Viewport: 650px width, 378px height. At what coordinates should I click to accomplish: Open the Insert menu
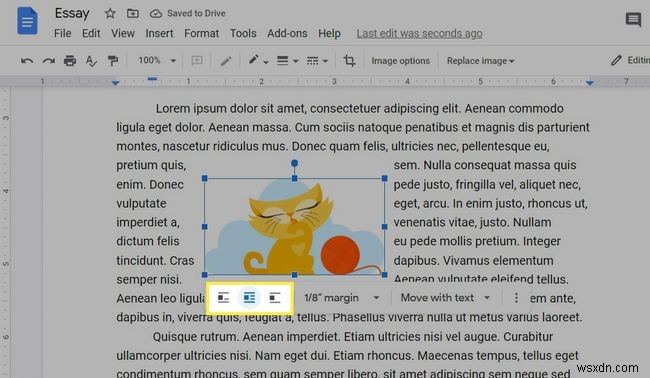tap(159, 33)
